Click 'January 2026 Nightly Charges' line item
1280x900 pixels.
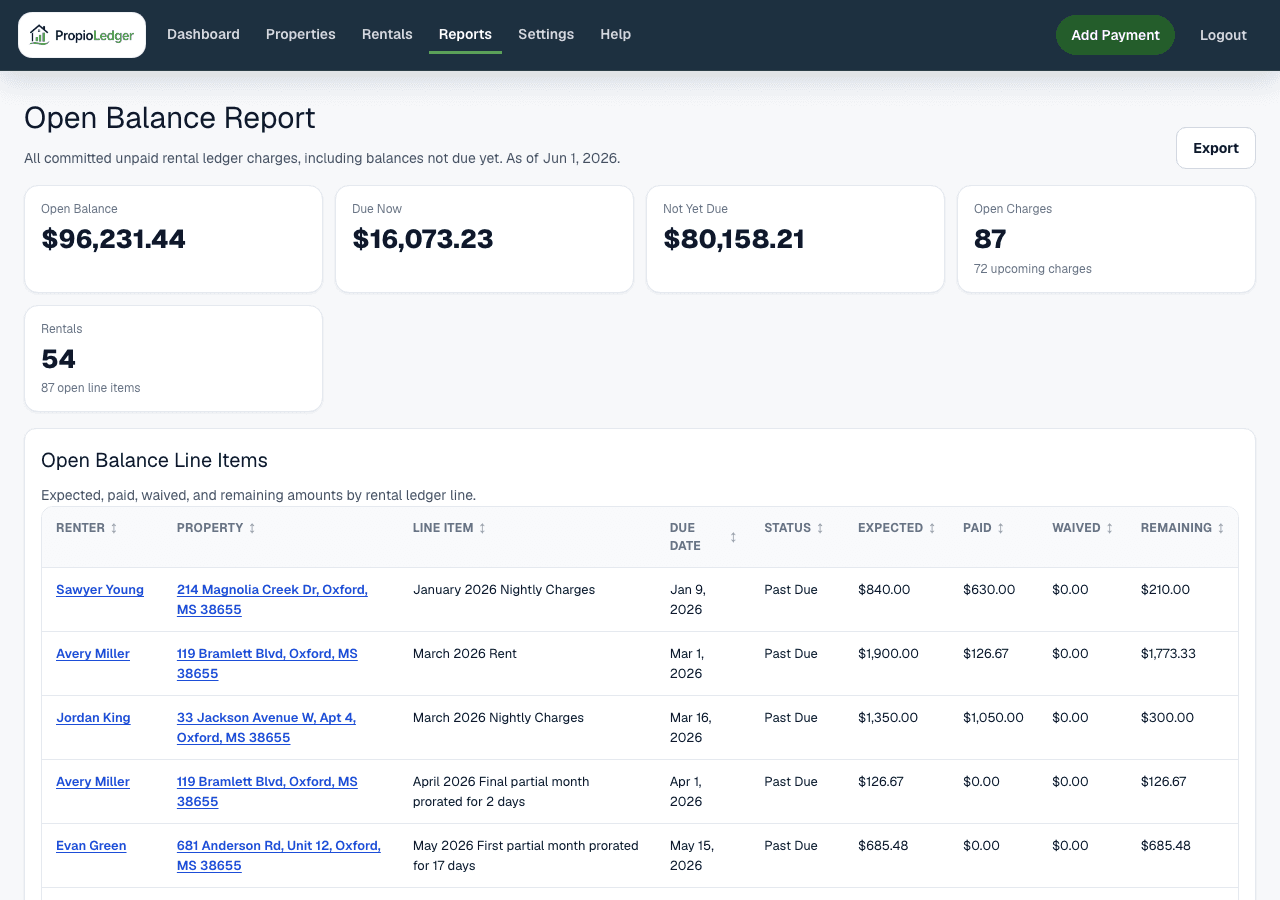[x=504, y=590]
